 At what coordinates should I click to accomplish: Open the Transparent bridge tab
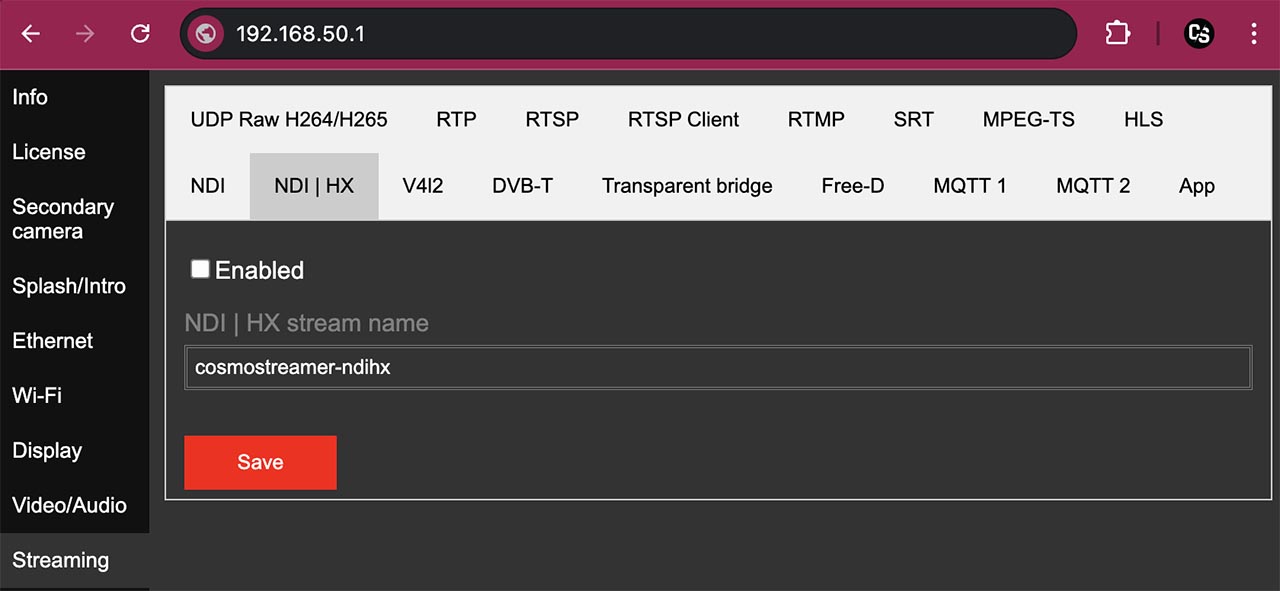[x=687, y=186]
